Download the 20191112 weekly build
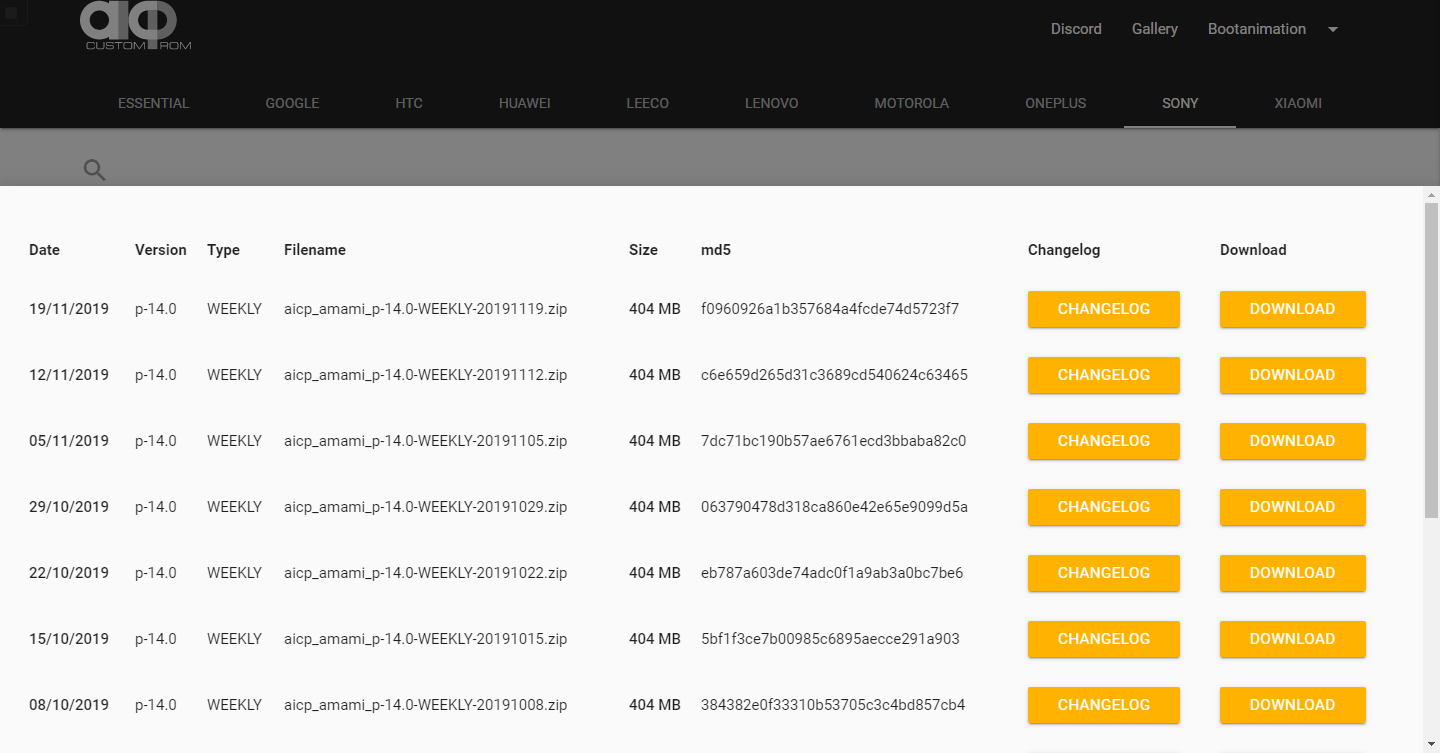 (x=1293, y=375)
